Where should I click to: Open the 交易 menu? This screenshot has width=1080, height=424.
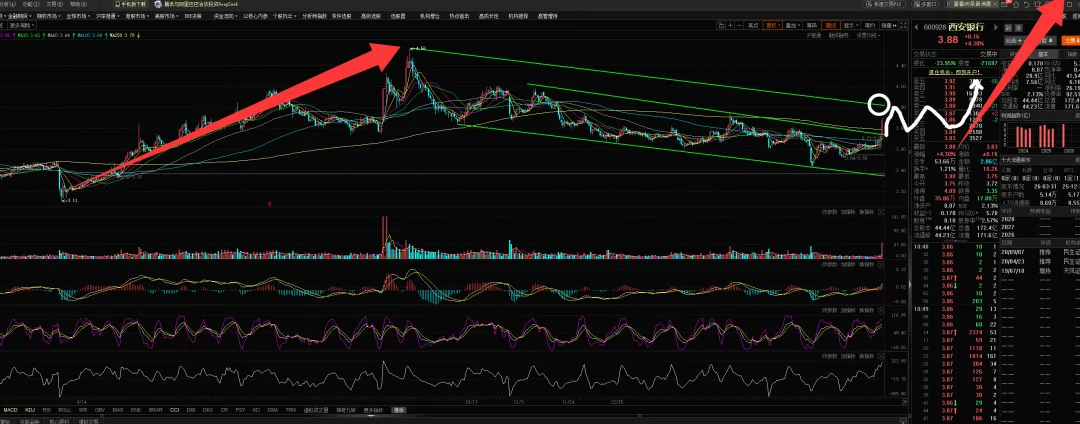tap(55, 4)
